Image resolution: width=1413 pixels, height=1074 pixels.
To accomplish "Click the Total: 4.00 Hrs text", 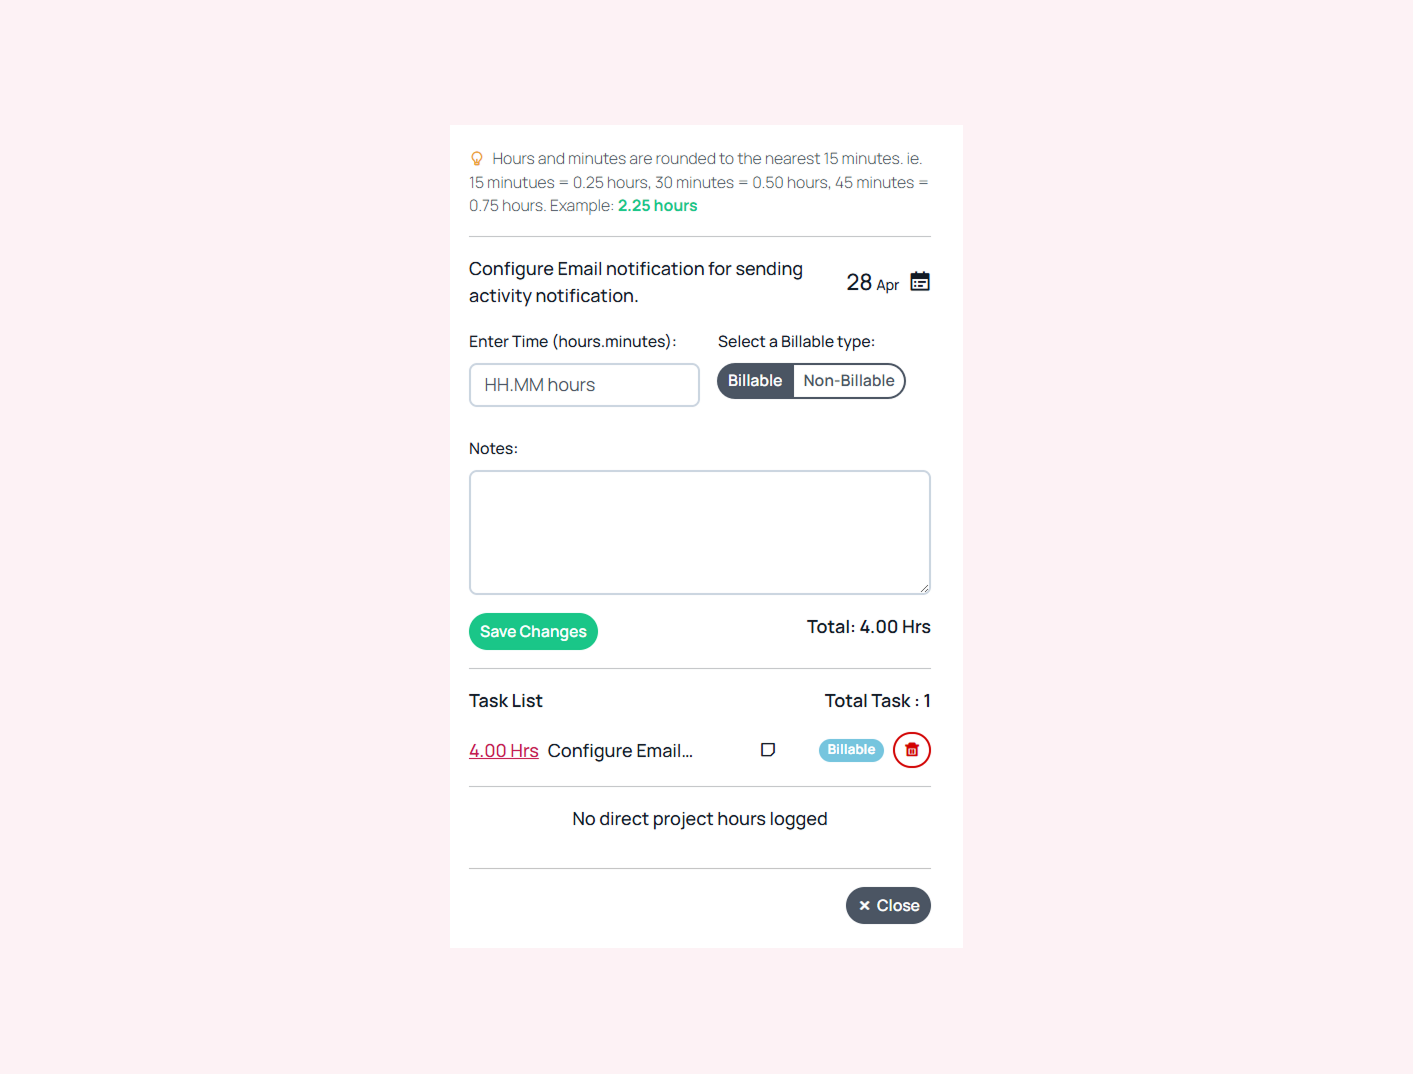I will click(x=868, y=627).
